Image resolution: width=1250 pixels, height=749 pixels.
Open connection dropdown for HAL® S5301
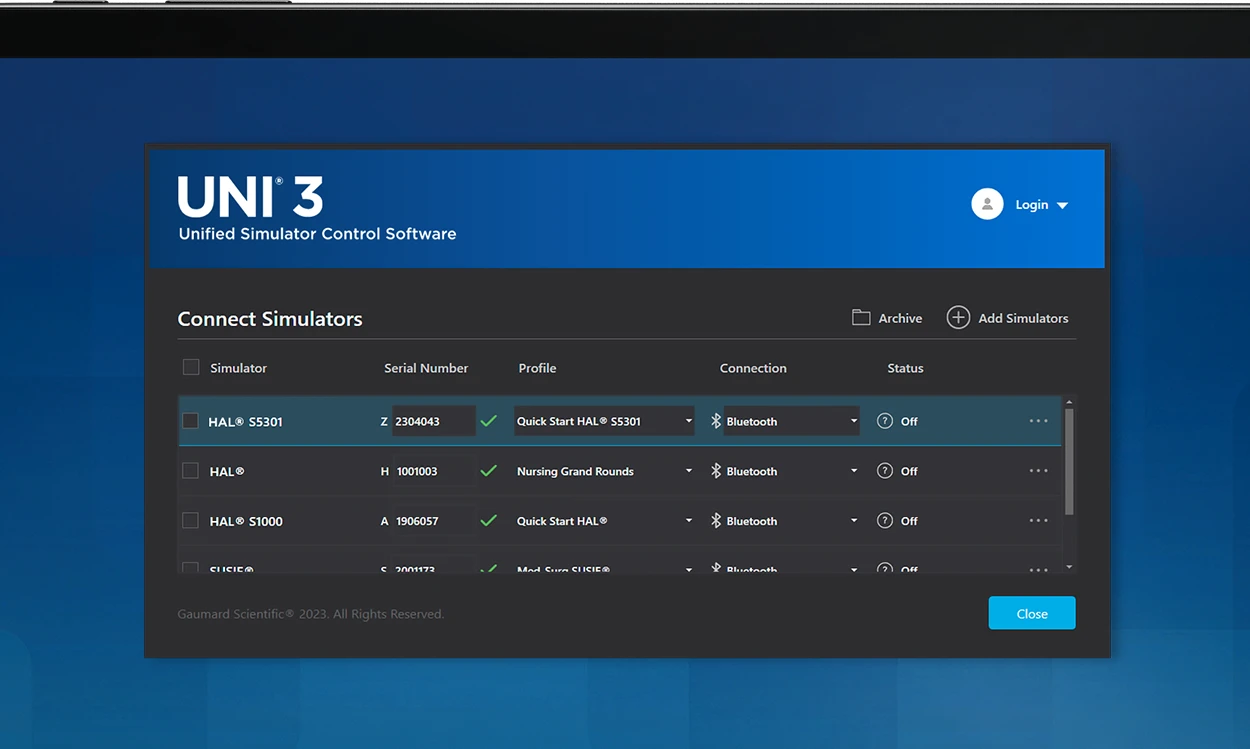coord(791,421)
